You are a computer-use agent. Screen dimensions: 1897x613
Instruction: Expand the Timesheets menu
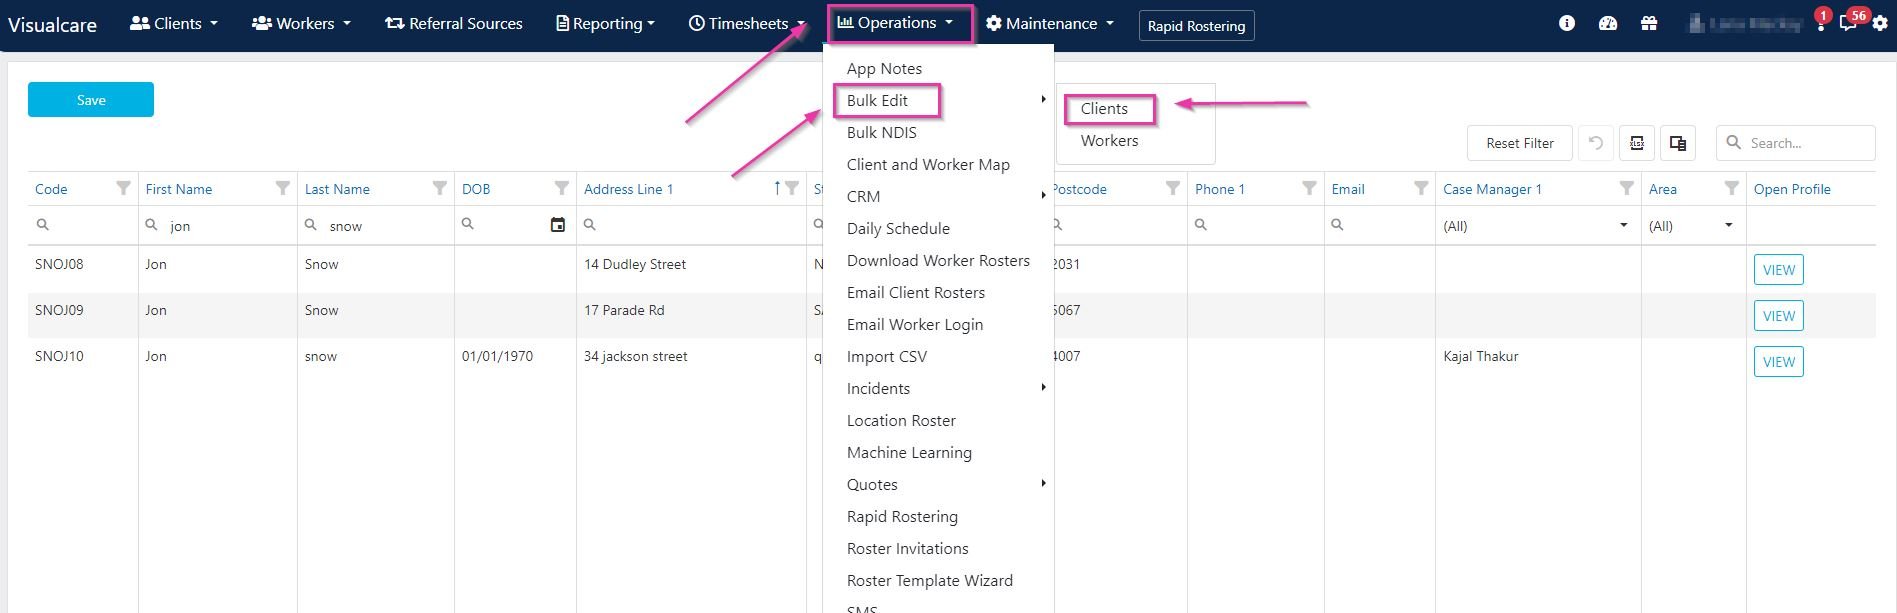click(x=747, y=23)
